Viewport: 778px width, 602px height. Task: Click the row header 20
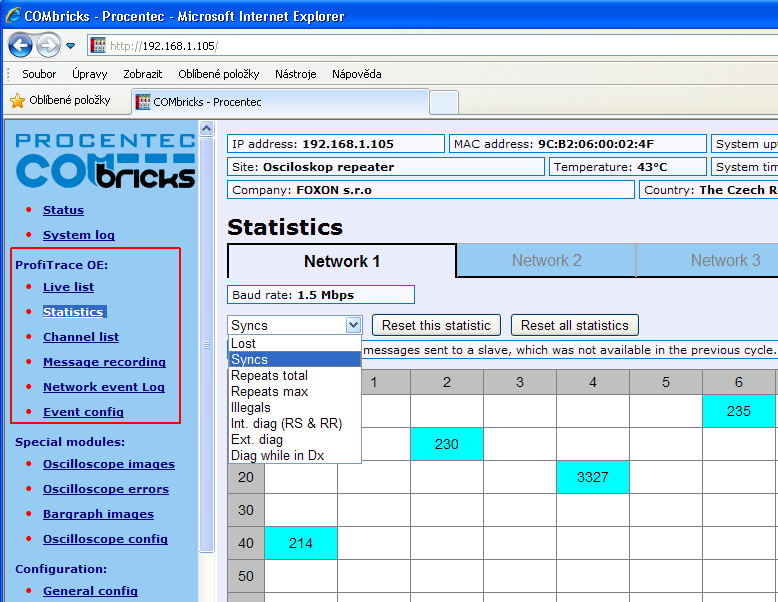pos(246,477)
